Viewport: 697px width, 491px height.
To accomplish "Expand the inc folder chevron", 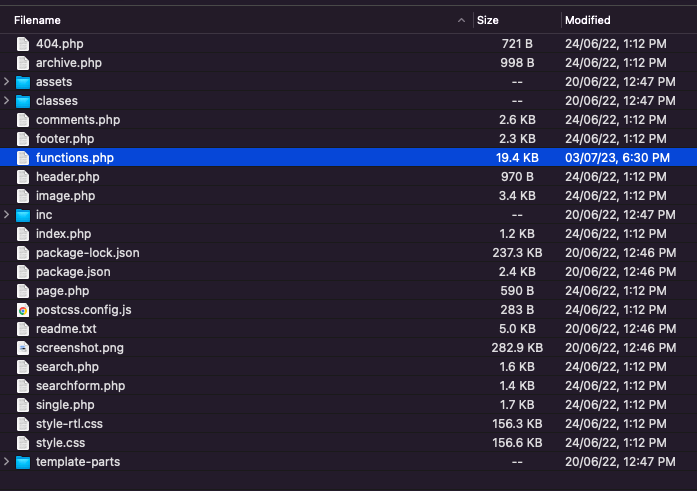I will (6, 215).
